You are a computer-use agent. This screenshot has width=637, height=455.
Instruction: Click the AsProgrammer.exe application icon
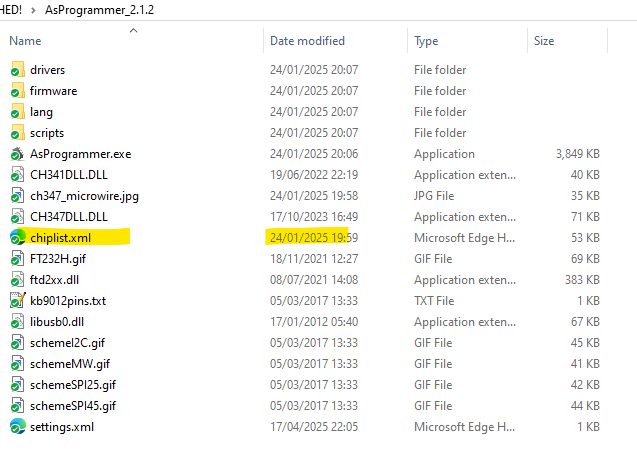tap(17, 154)
